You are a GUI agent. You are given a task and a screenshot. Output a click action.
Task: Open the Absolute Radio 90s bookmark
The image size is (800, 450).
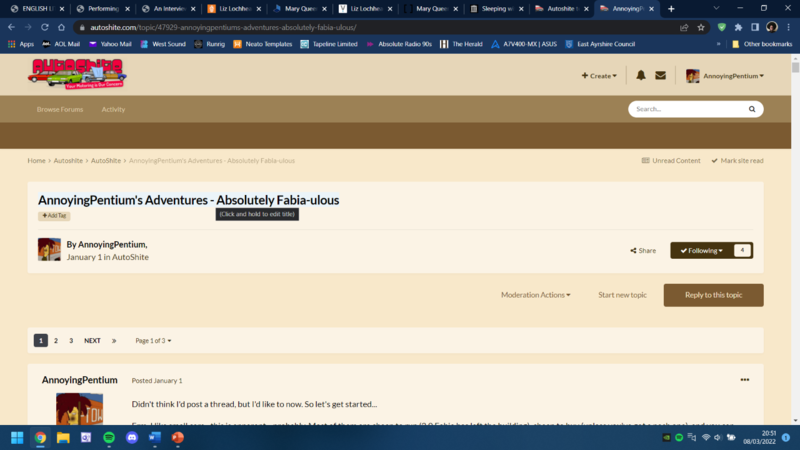click(x=399, y=44)
